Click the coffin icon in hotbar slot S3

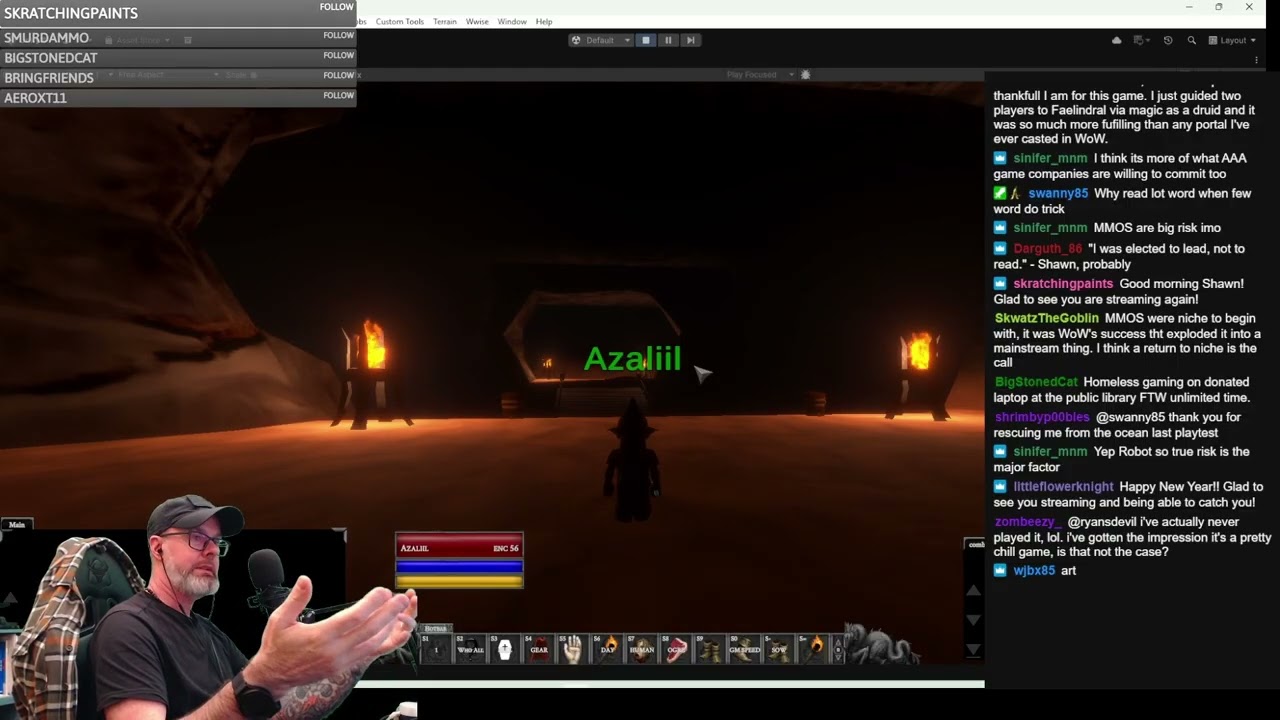coord(505,649)
